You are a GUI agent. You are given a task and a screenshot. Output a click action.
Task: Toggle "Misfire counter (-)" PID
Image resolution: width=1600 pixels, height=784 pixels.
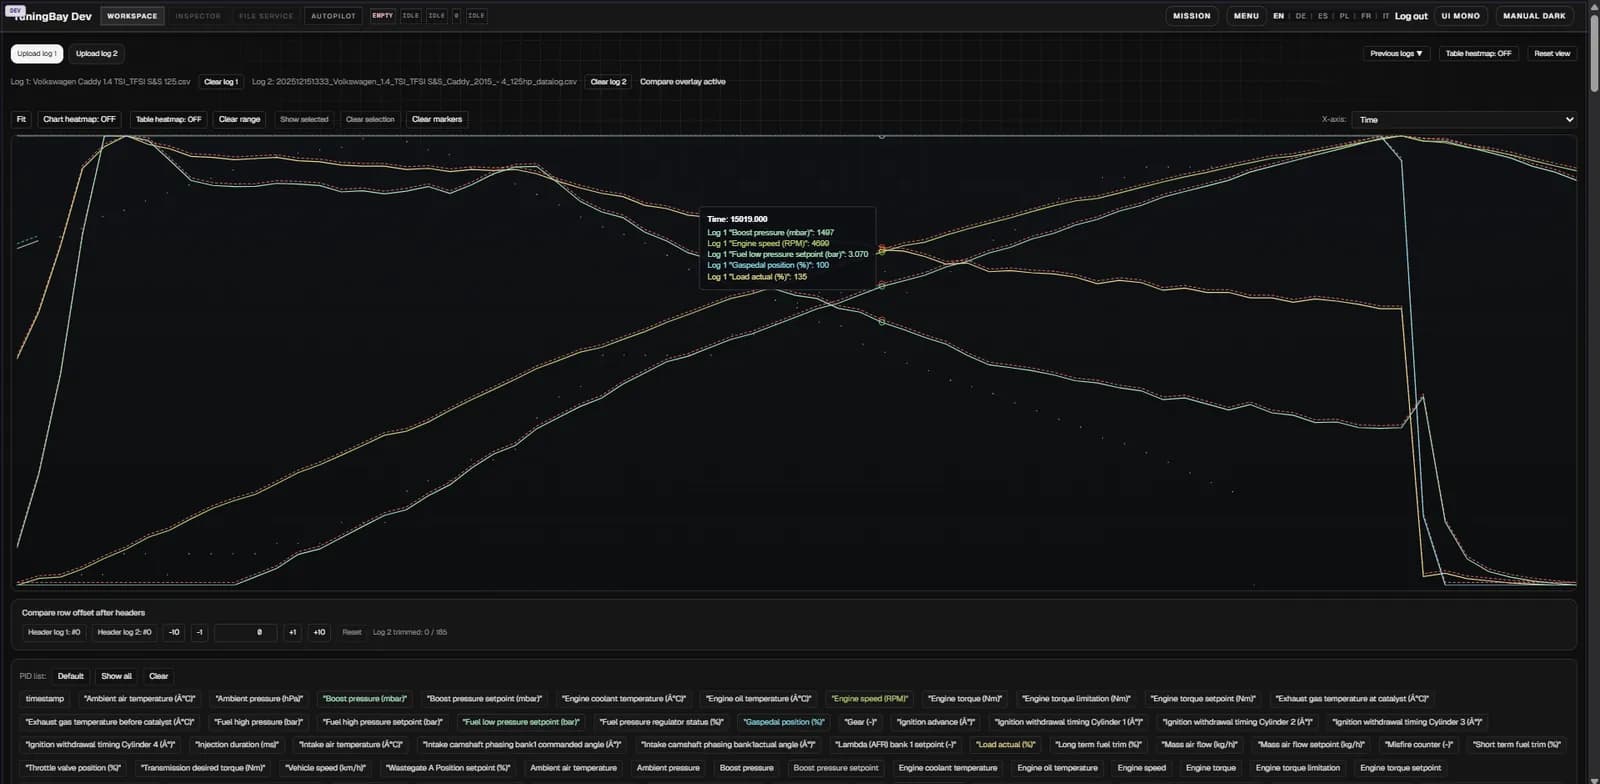click(1419, 745)
